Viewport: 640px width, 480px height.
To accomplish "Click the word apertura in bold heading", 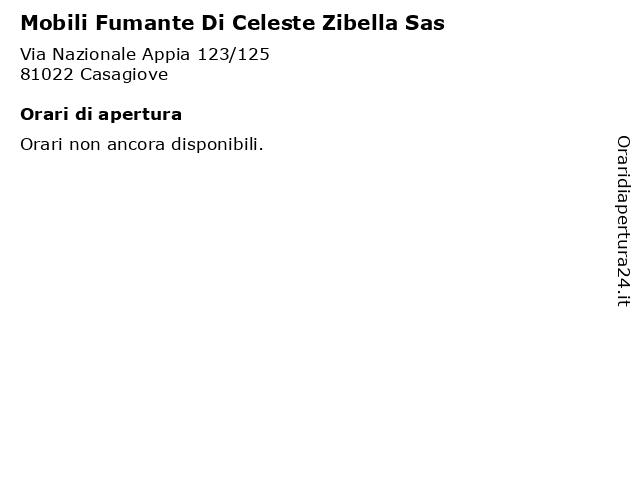I will [140, 115].
